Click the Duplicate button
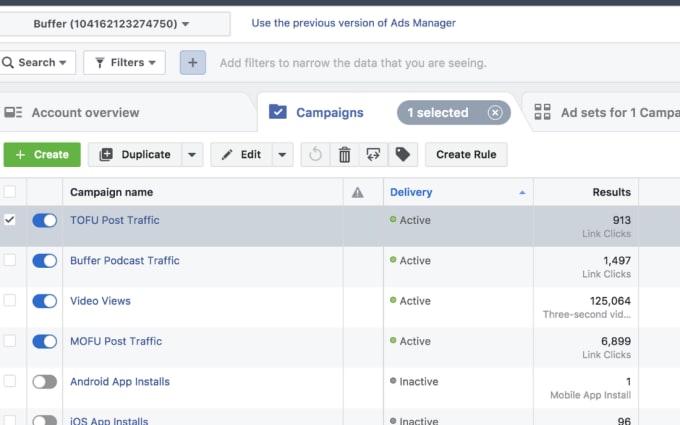This screenshot has height=425, width=680. pyautogui.click(x=135, y=154)
